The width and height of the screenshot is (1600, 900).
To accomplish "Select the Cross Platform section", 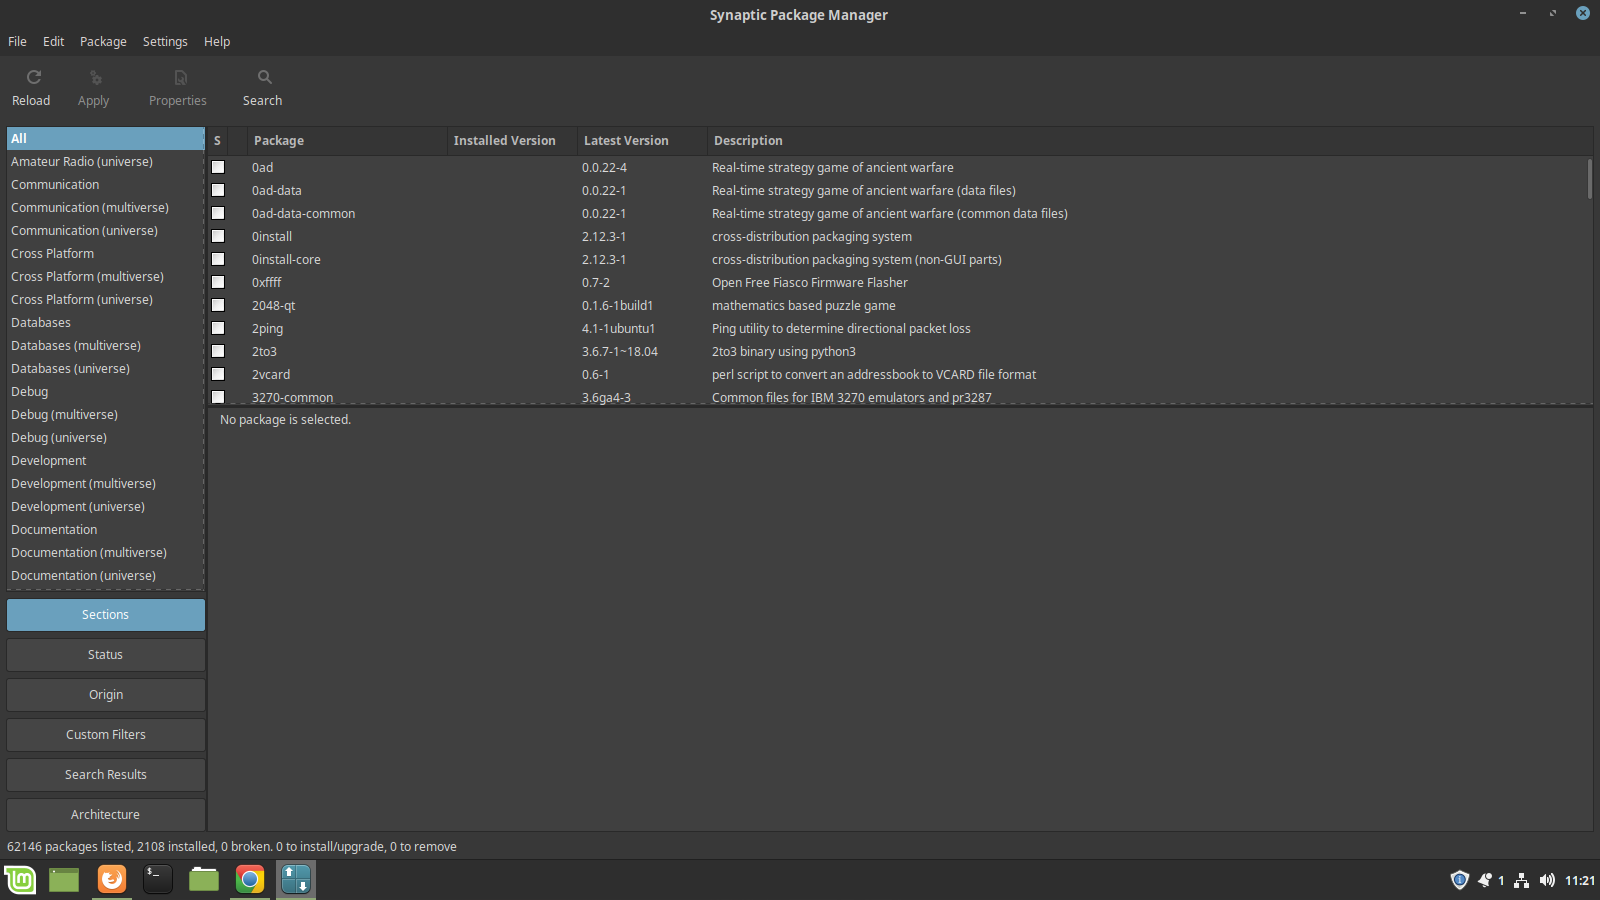I will coord(106,254).
